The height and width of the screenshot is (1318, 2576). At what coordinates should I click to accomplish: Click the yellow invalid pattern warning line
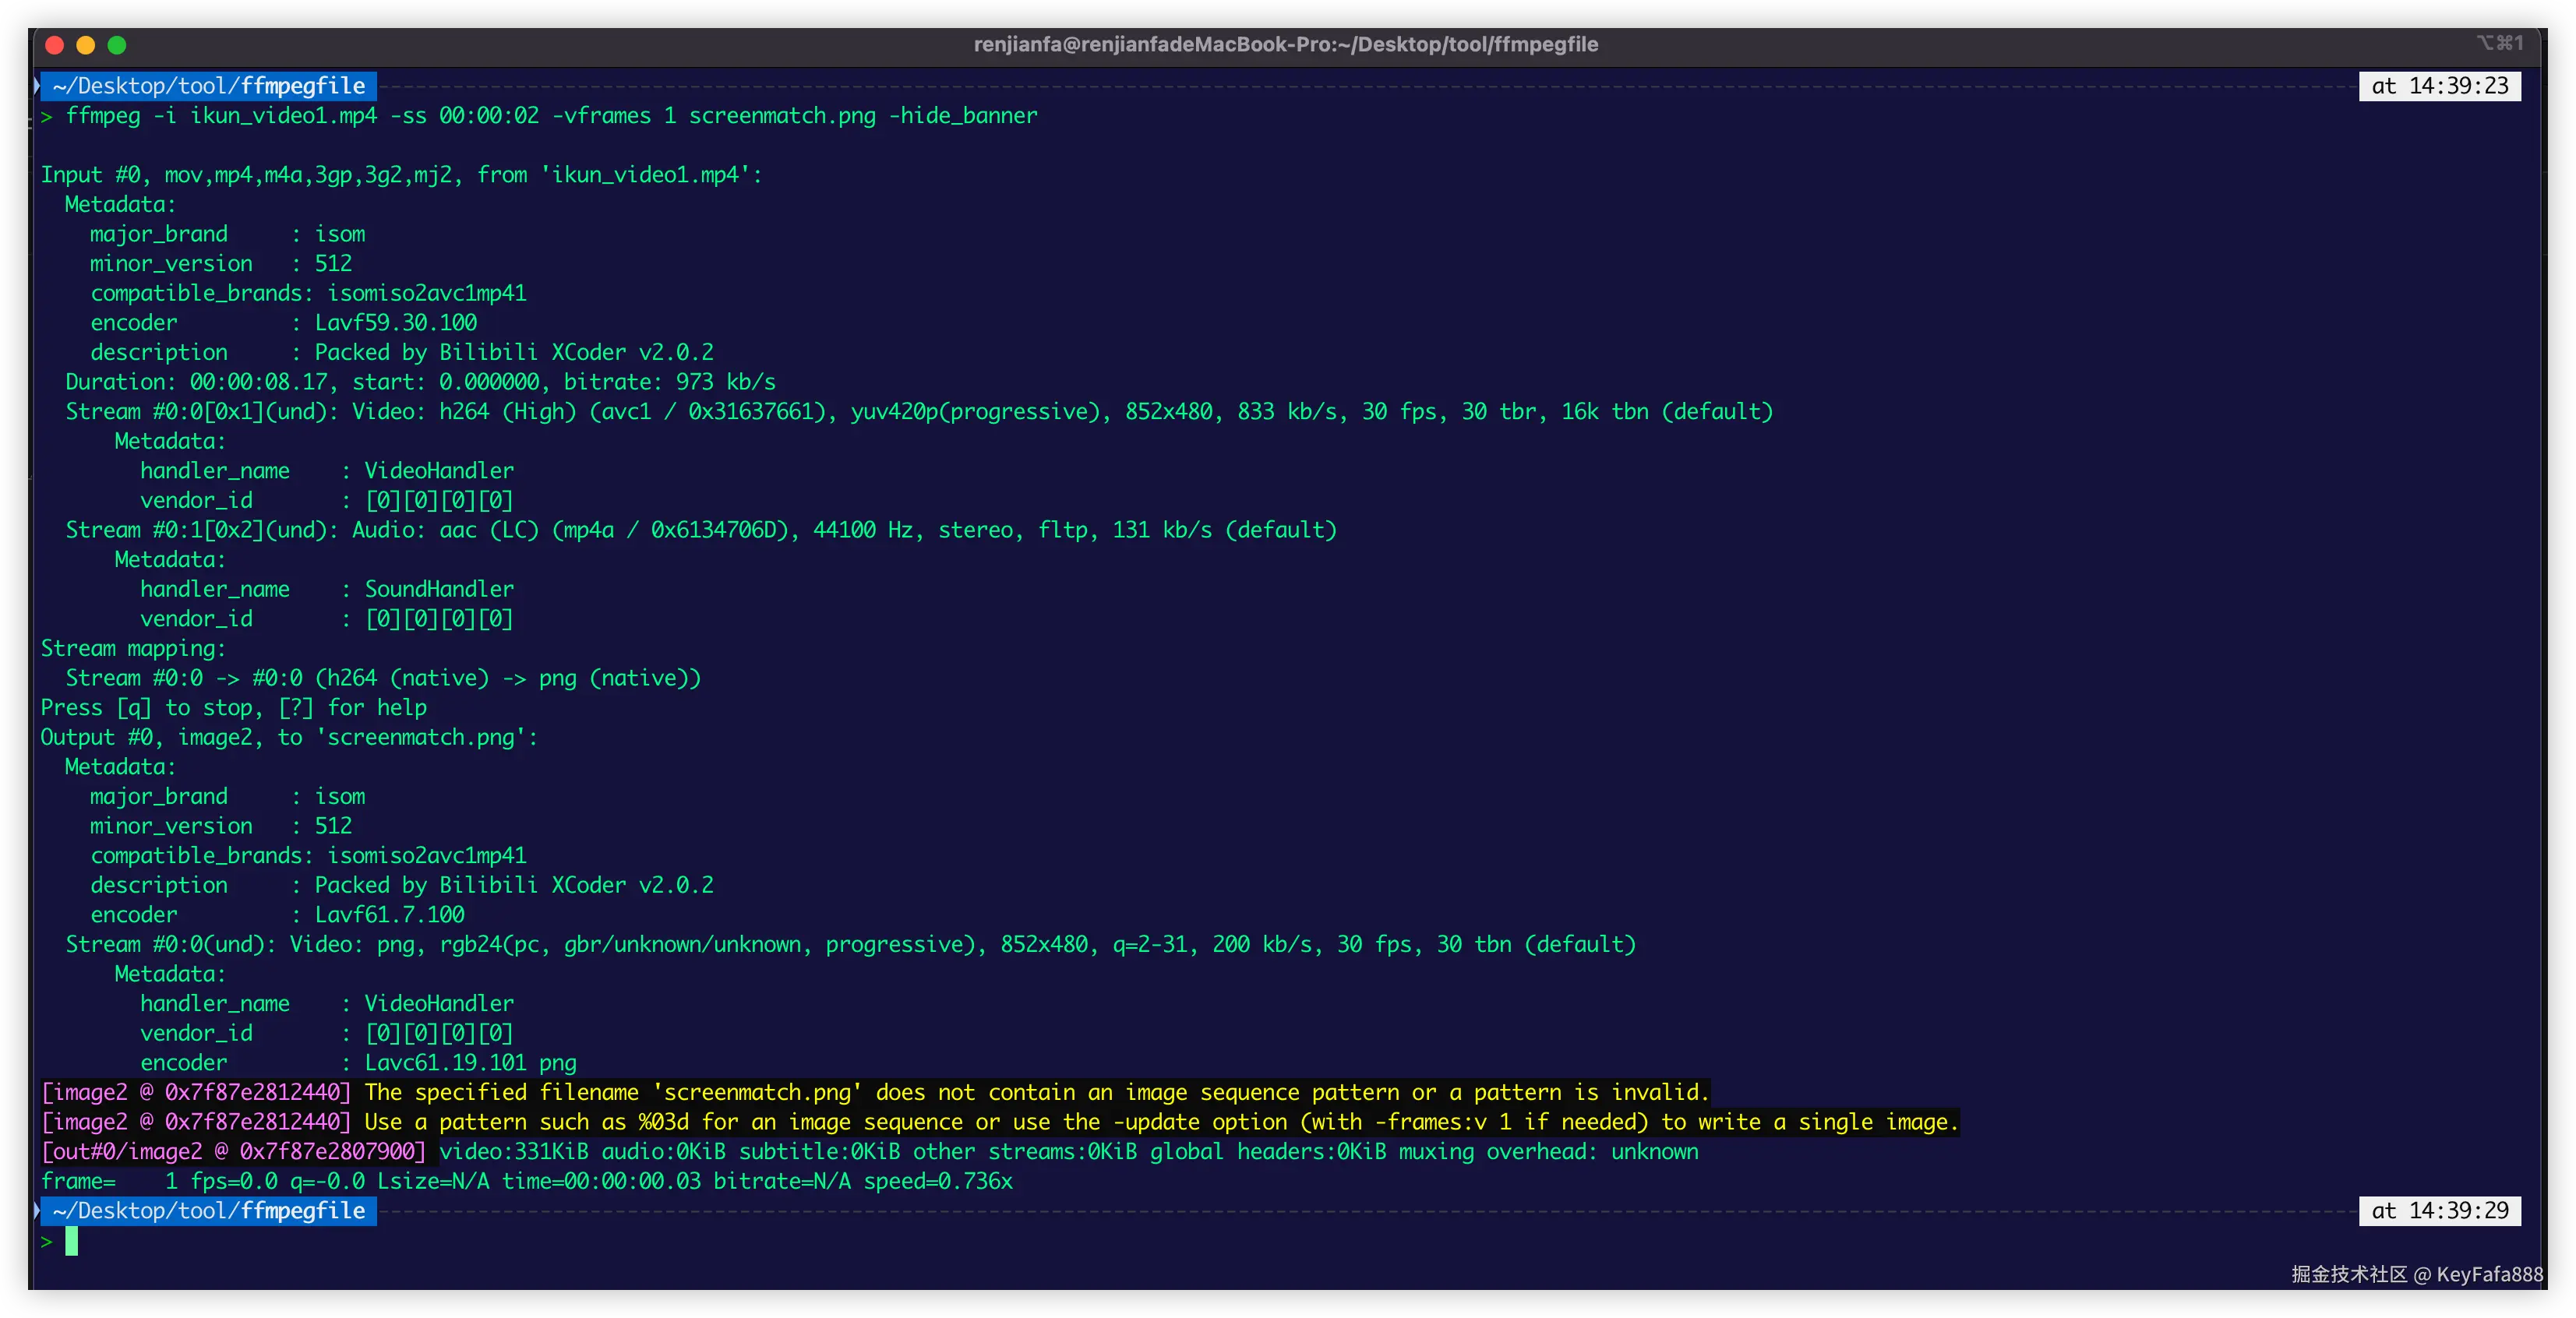pos(1036,1092)
